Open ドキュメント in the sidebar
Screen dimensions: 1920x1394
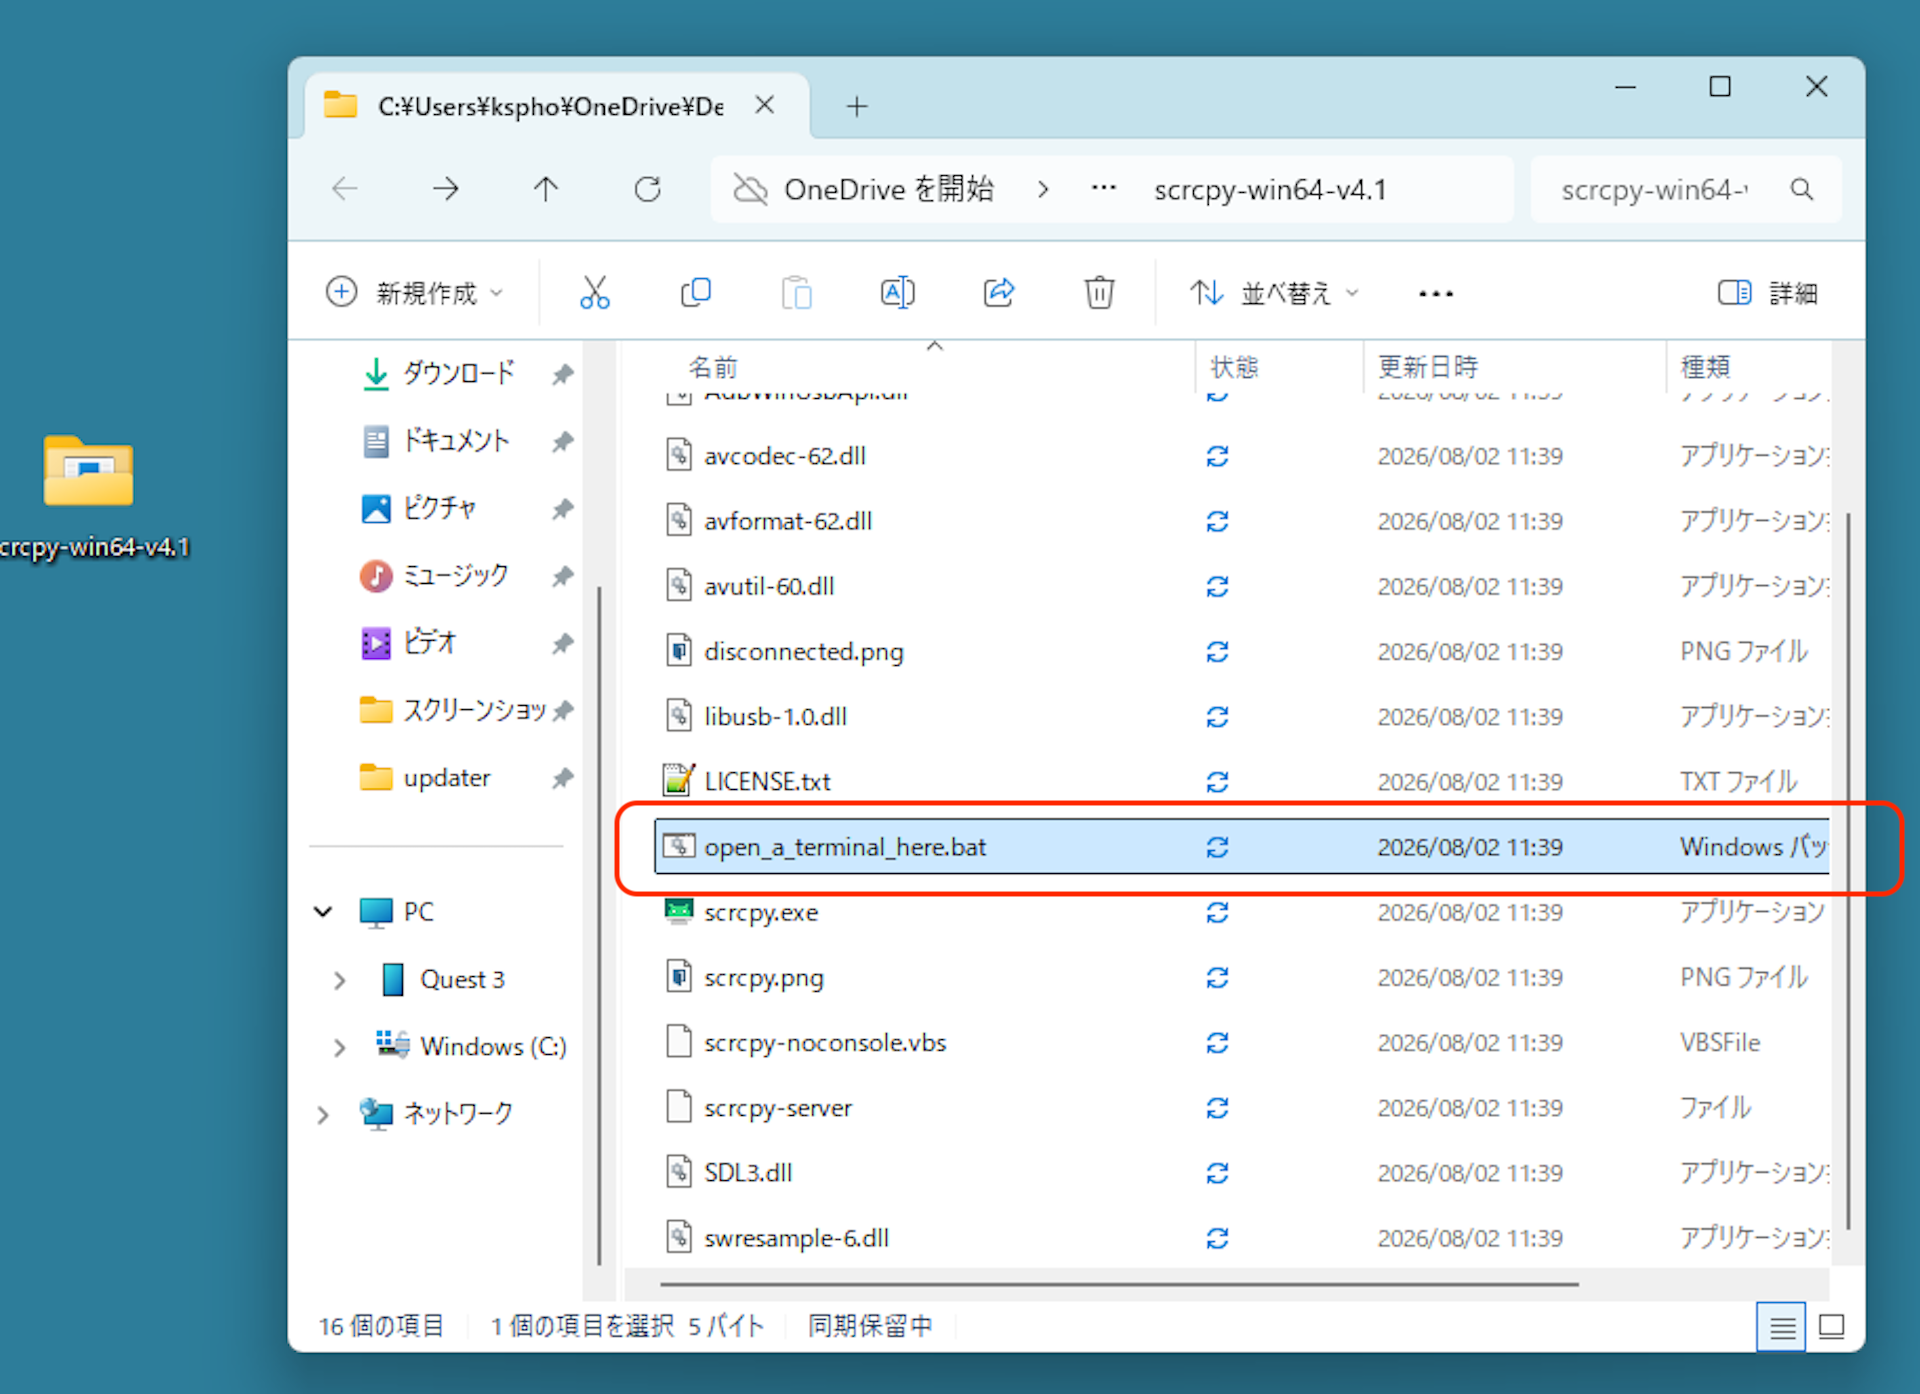456,441
